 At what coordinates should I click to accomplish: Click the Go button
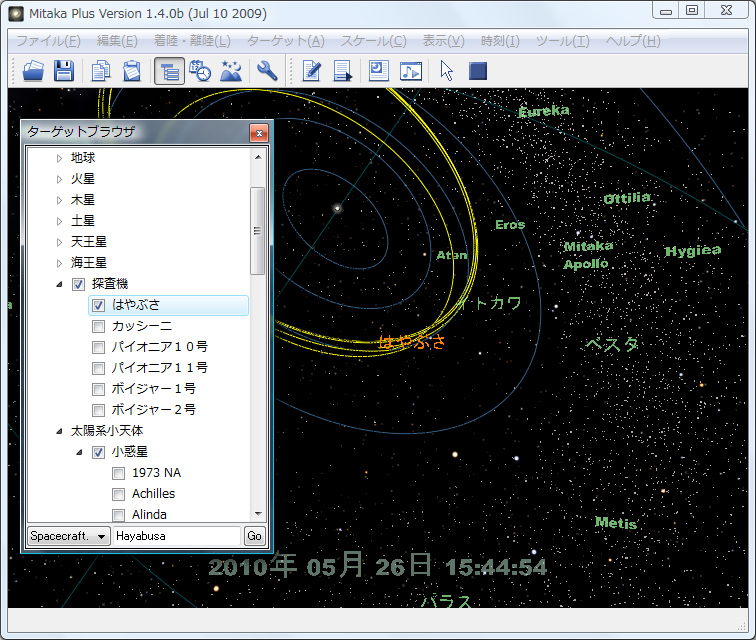254,536
